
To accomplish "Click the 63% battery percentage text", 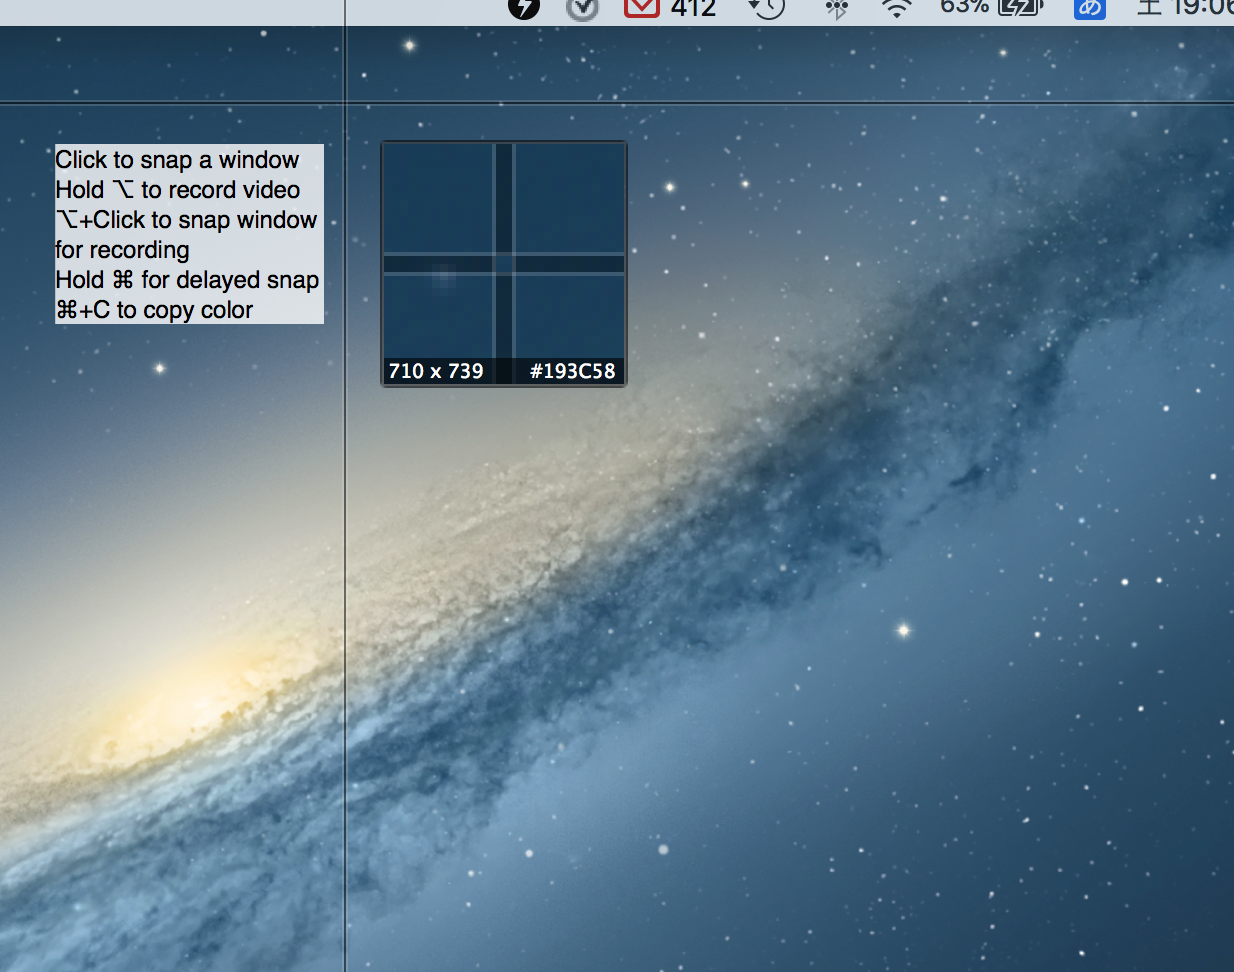I will (x=964, y=7).
